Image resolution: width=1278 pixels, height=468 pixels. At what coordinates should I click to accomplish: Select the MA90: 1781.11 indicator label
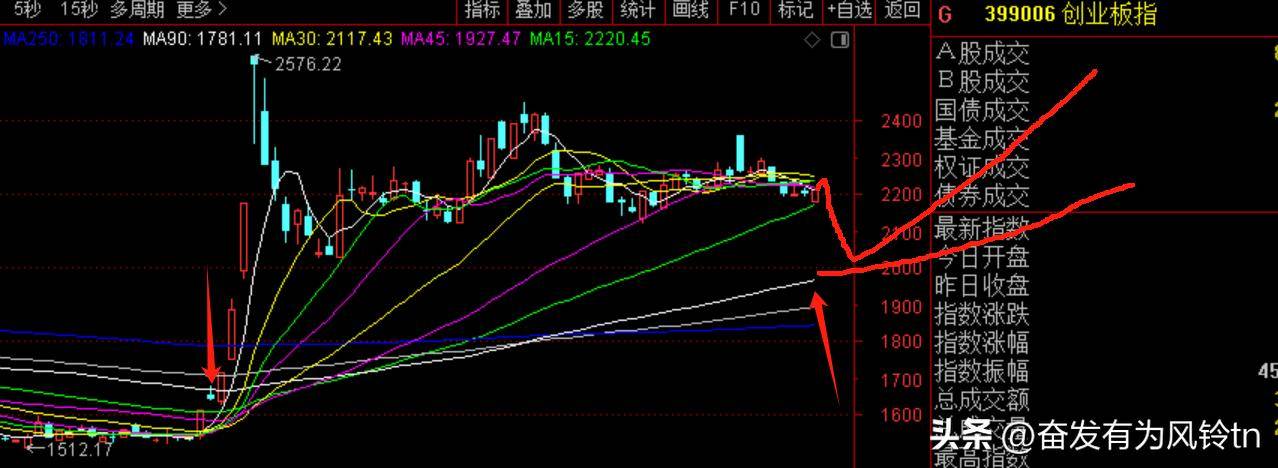(203, 39)
